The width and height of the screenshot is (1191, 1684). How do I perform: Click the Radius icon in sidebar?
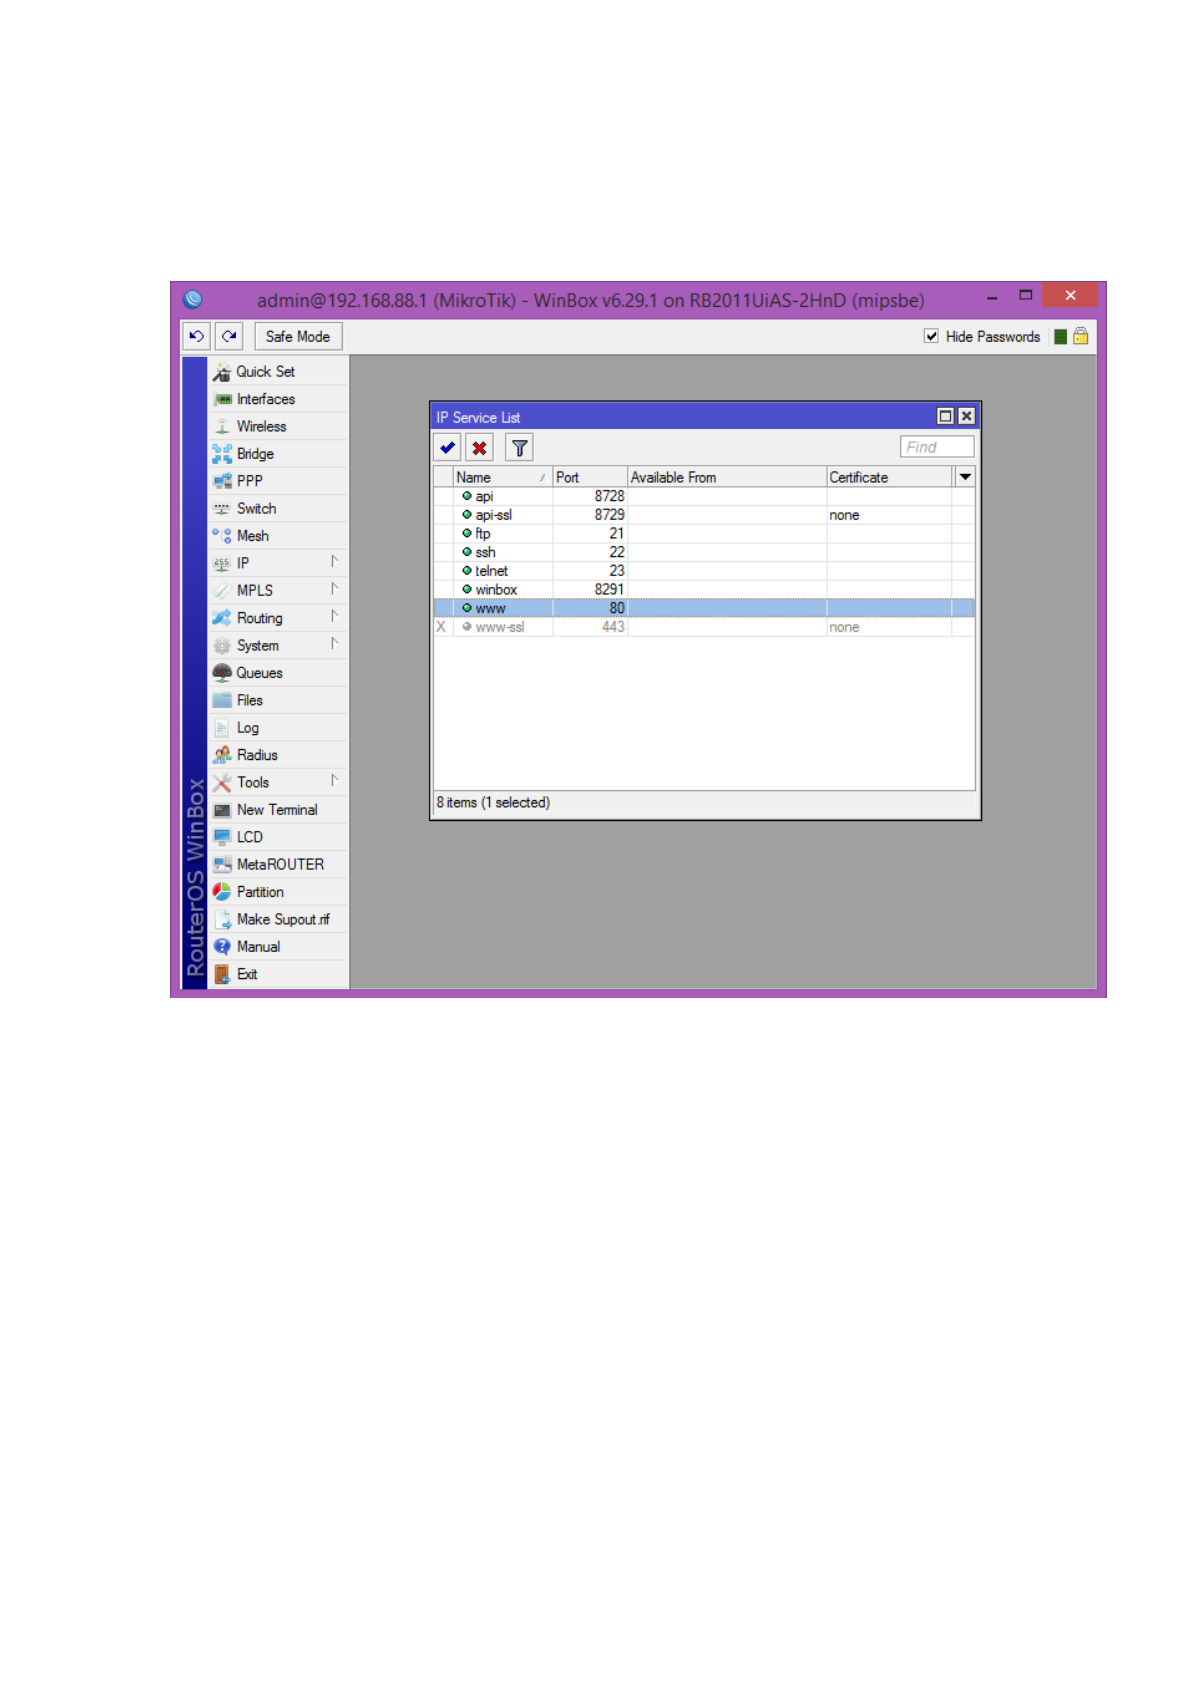pyautogui.click(x=222, y=755)
